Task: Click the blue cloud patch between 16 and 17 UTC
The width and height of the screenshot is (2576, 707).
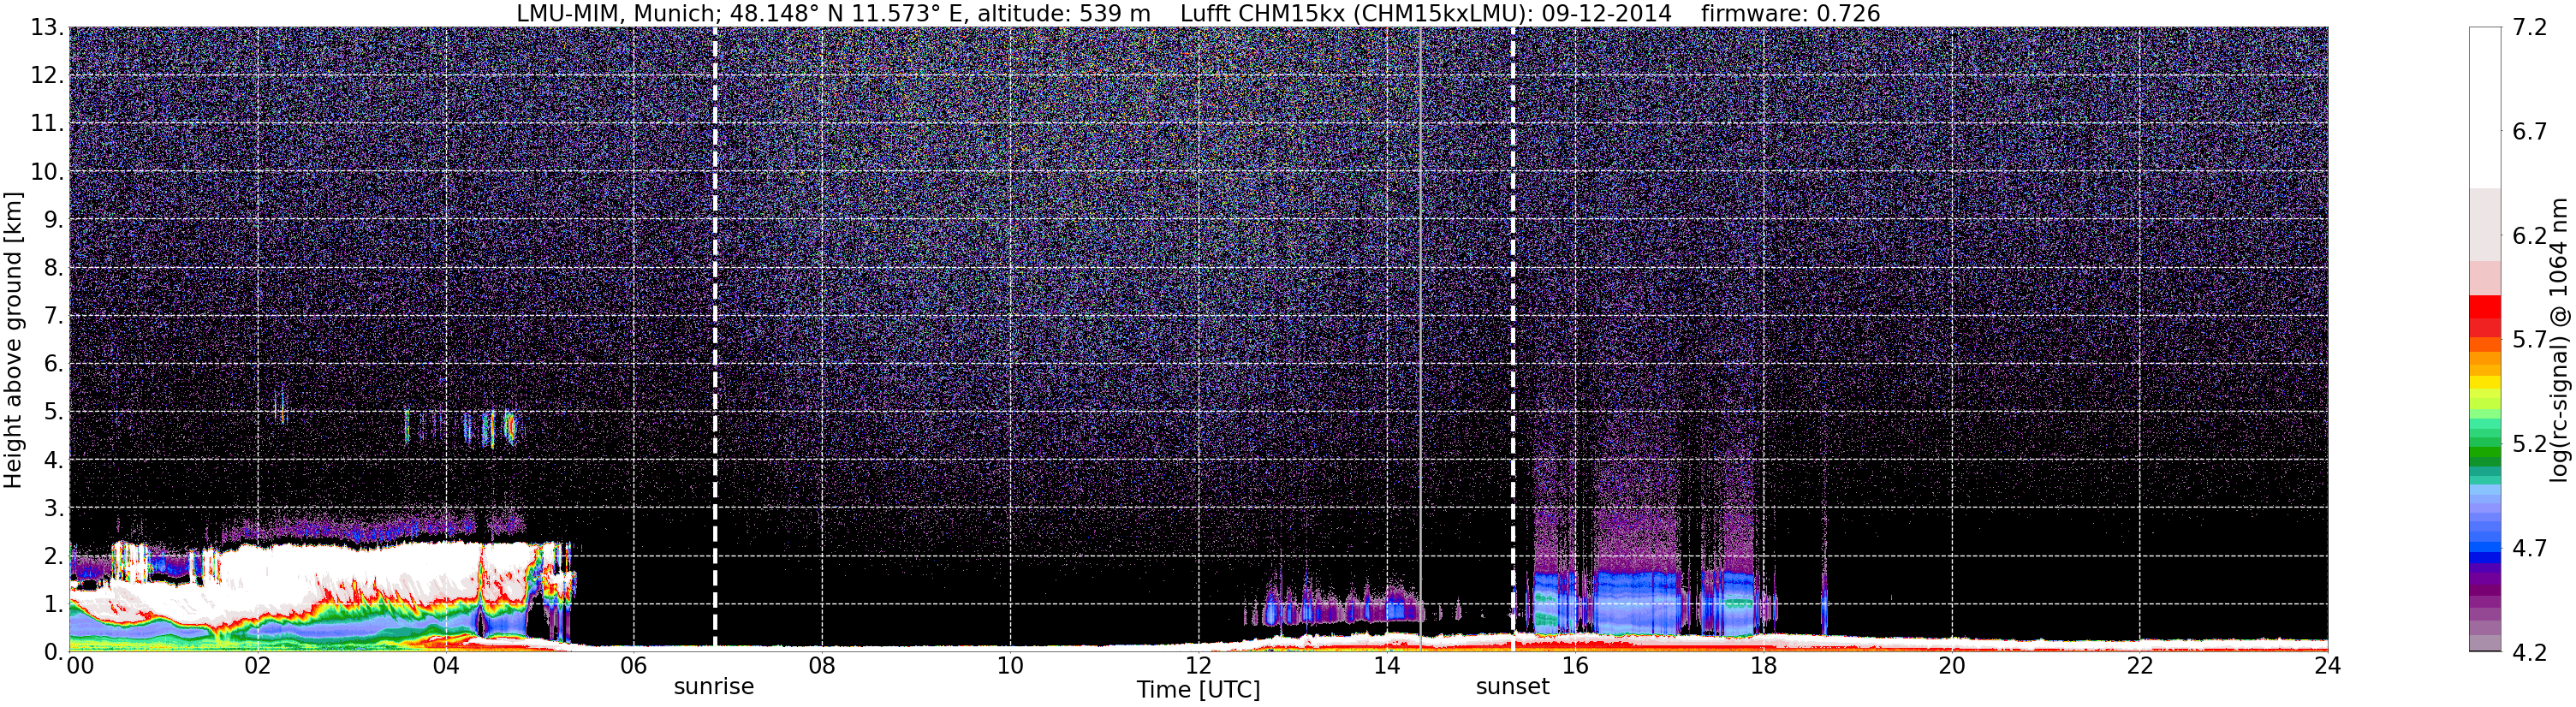Action: [x=1636, y=603]
